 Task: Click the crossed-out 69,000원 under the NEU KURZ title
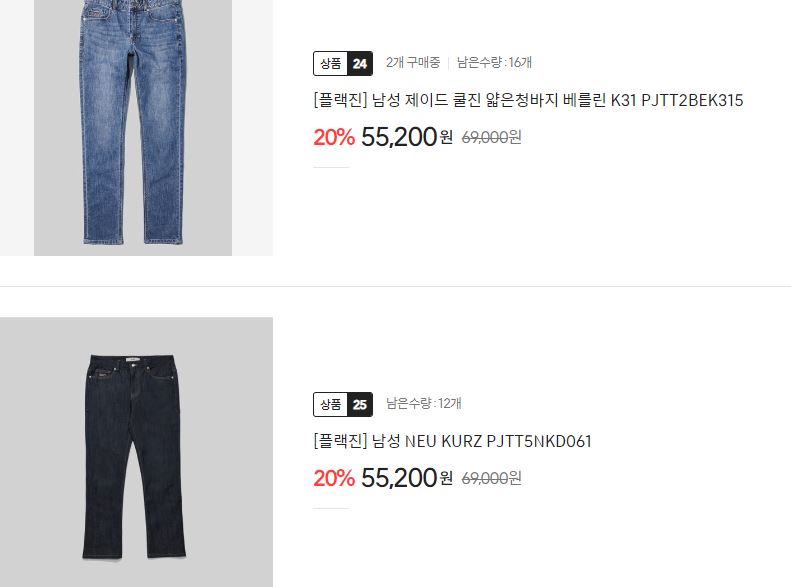click(491, 478)
